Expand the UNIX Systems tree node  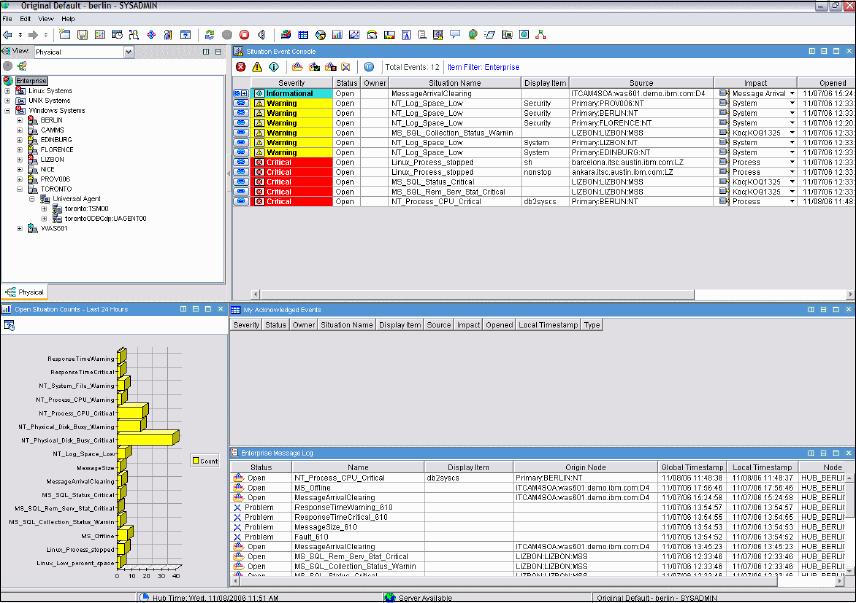(7, 100)
